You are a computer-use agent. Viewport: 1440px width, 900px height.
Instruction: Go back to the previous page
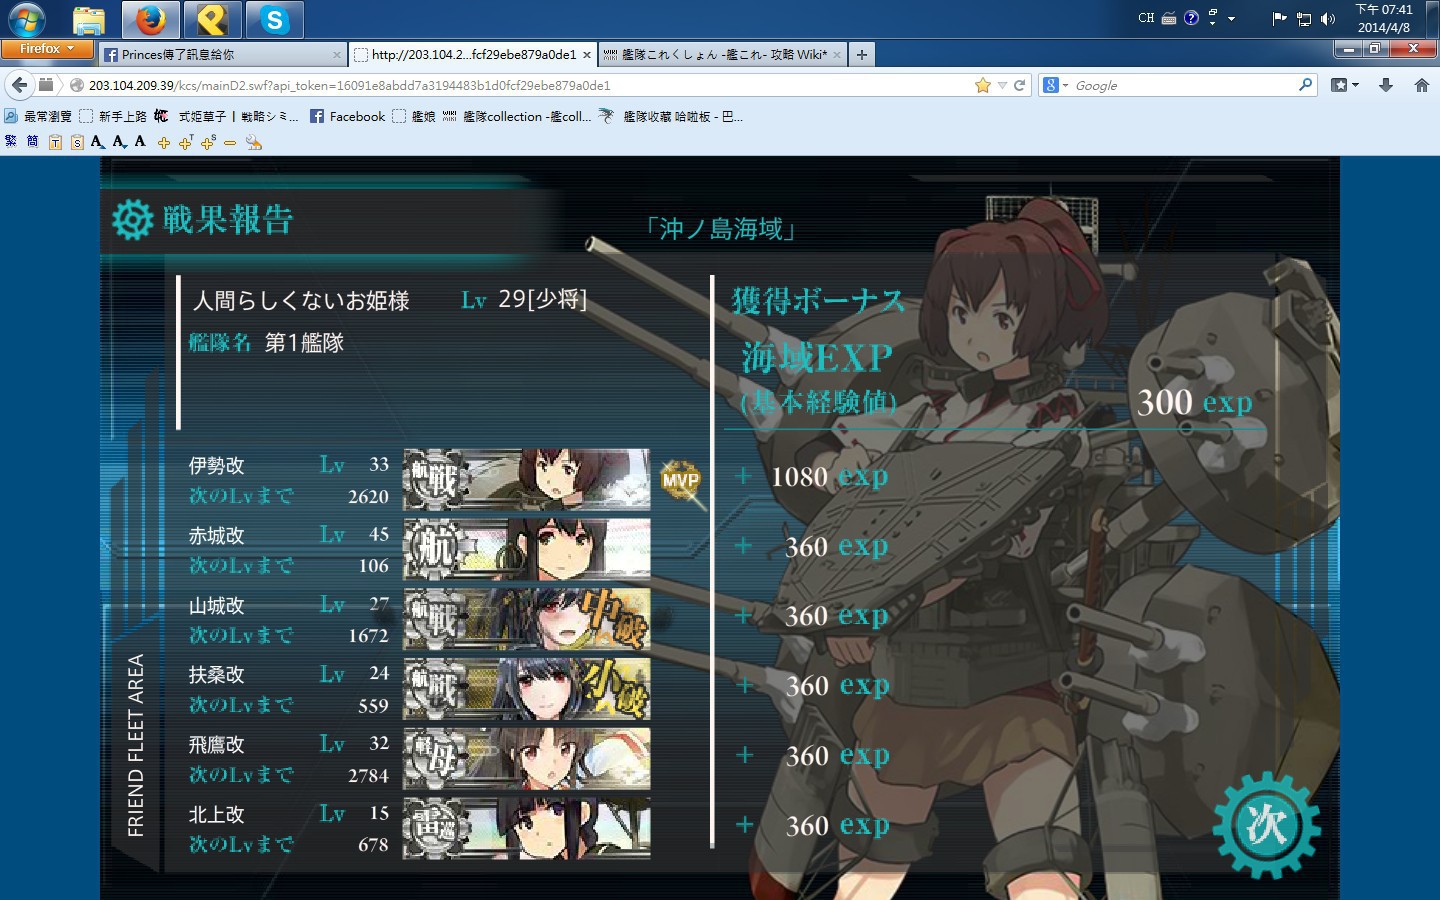coord(19,85)
